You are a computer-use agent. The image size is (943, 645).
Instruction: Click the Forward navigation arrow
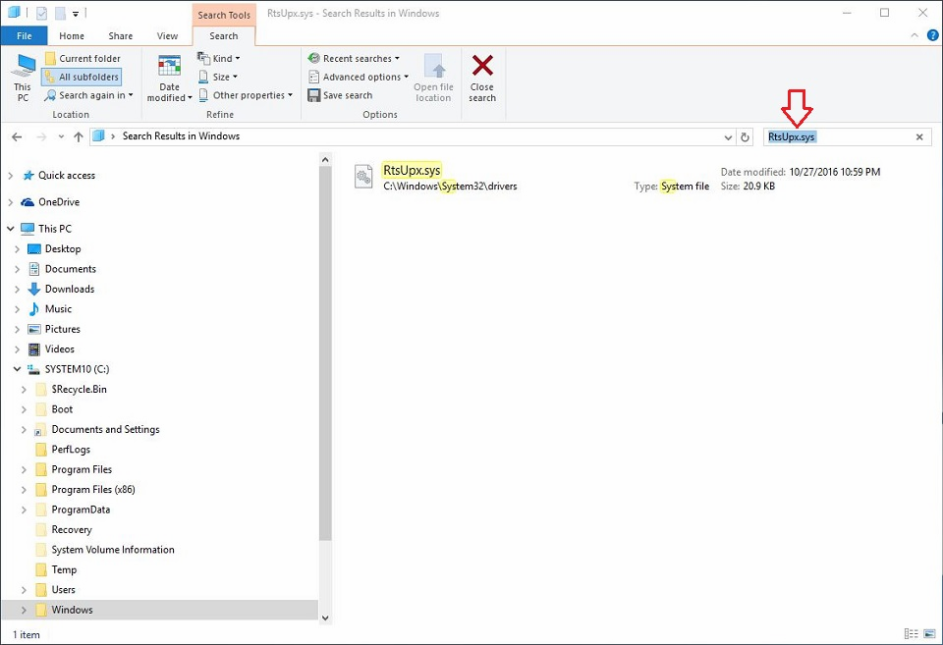pyautogui.click(x=41, y=137)
